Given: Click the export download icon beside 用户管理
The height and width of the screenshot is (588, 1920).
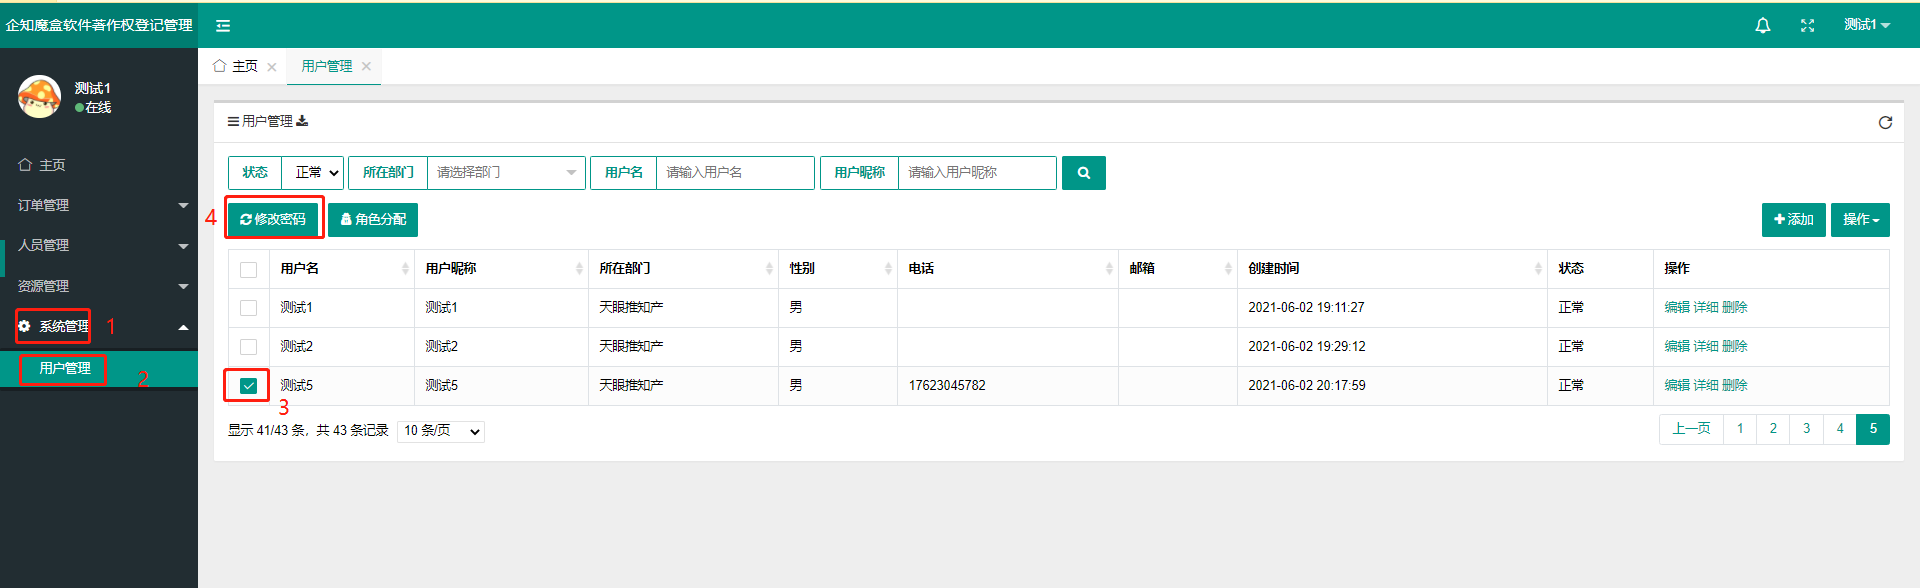Looking at the screenshot, I should [302, 121].
